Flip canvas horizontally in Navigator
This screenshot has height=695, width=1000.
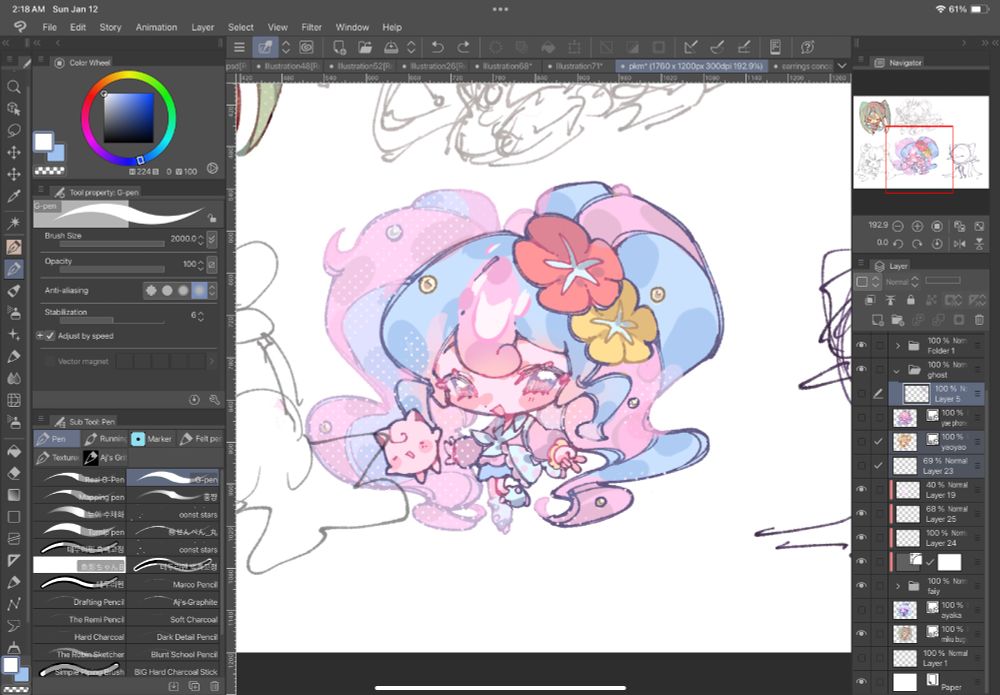click(x=959, y=244)
